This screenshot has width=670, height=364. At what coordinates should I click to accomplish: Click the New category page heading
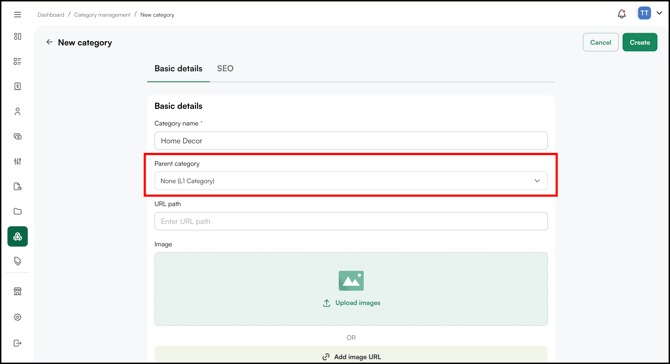tap(85, 42)
